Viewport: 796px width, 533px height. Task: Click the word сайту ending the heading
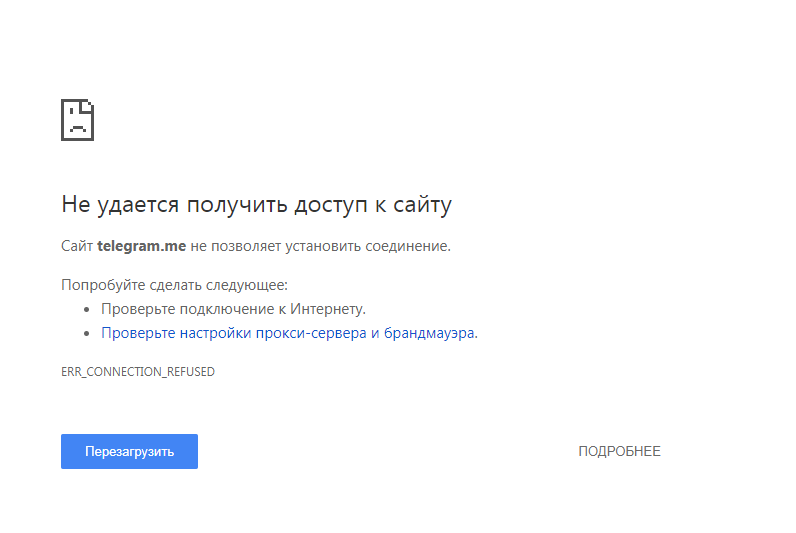pos(424,205)
